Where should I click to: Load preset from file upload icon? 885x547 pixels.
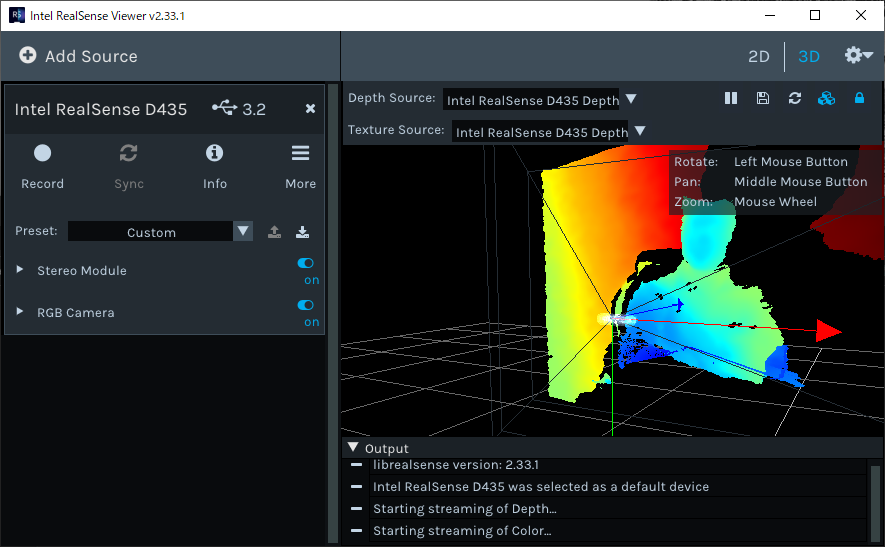click(274, 231)
